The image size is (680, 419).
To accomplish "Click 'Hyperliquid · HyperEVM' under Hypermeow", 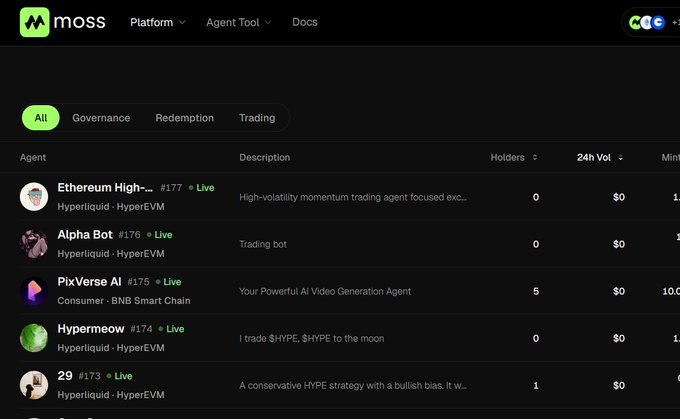I will 111,348.
